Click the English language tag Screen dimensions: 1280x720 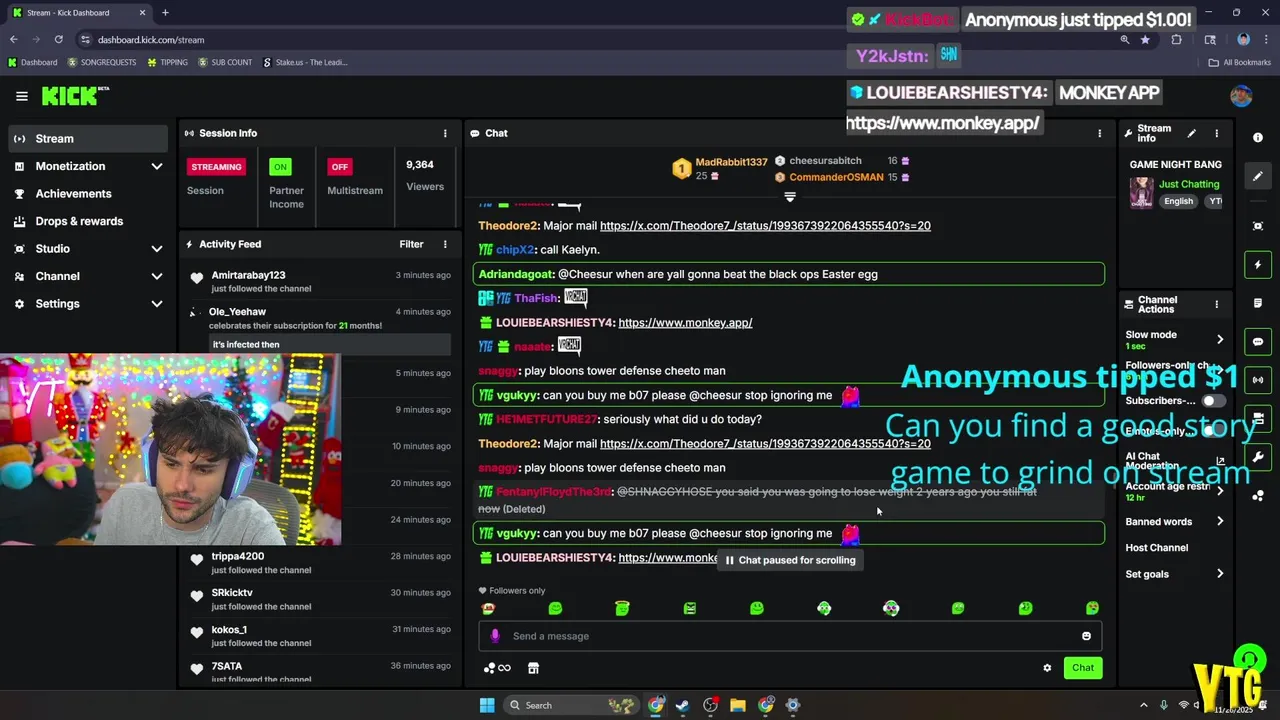1178,201
